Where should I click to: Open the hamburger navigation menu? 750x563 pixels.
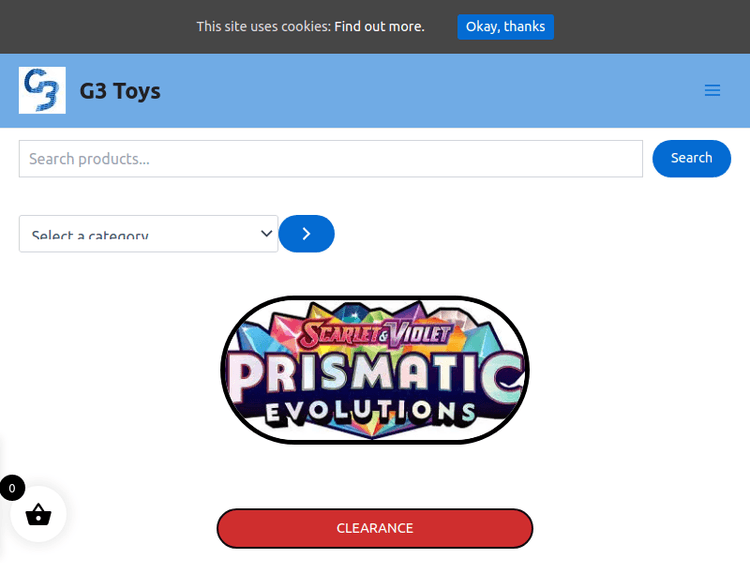712,91
